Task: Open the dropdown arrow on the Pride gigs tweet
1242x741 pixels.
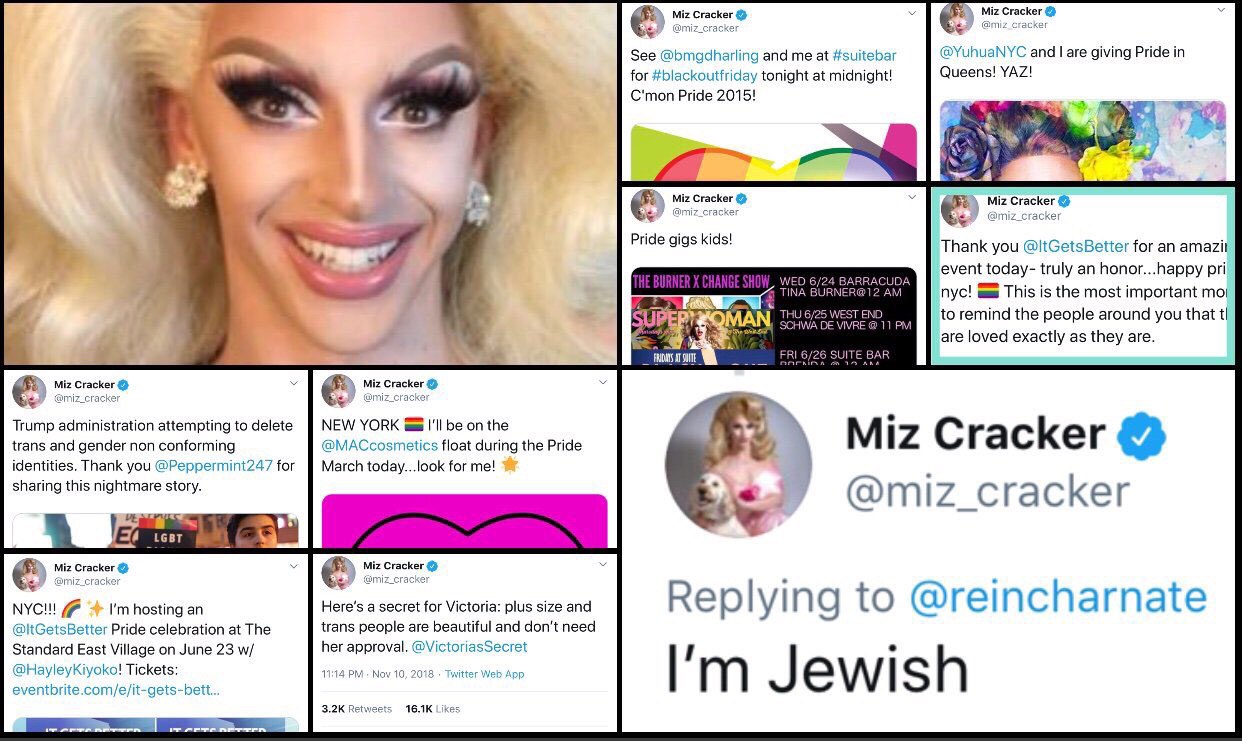Action: [911, 197]
